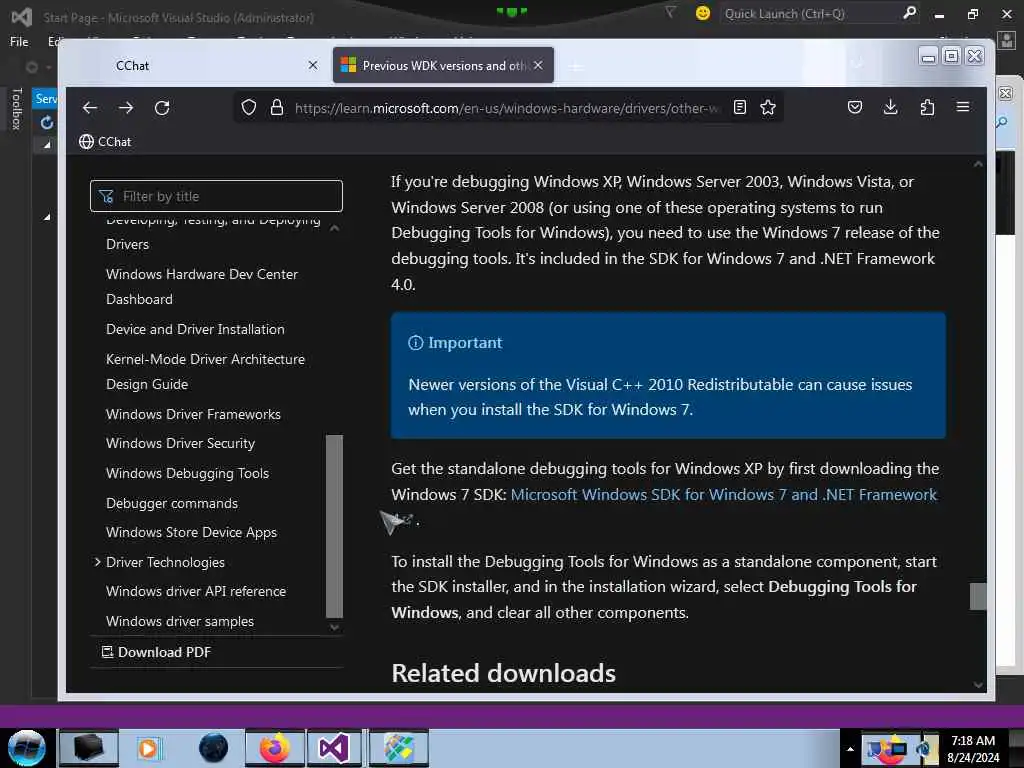Click the refresh icon in Server Explorer
This screenshot has width=1024, height=768.
(x=46, y=122)
